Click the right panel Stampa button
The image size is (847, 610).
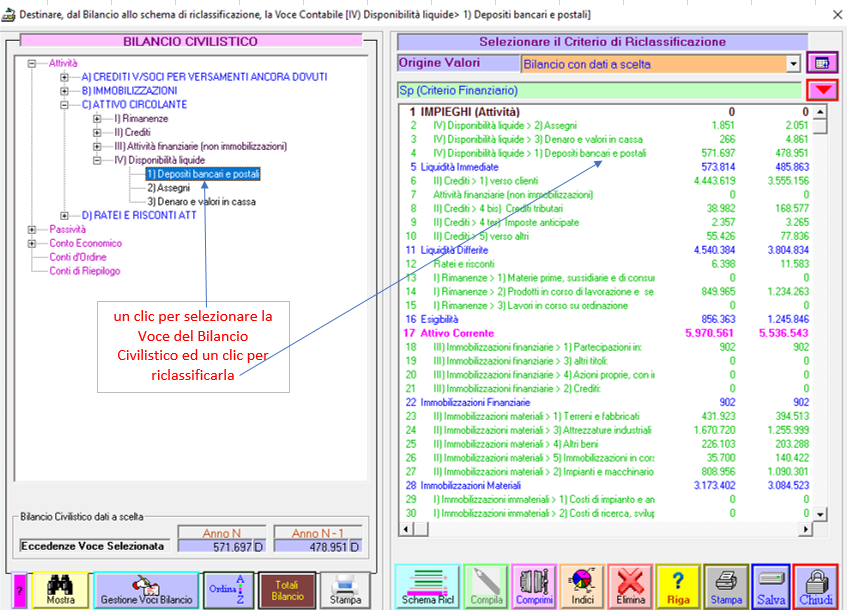(726, 586)
